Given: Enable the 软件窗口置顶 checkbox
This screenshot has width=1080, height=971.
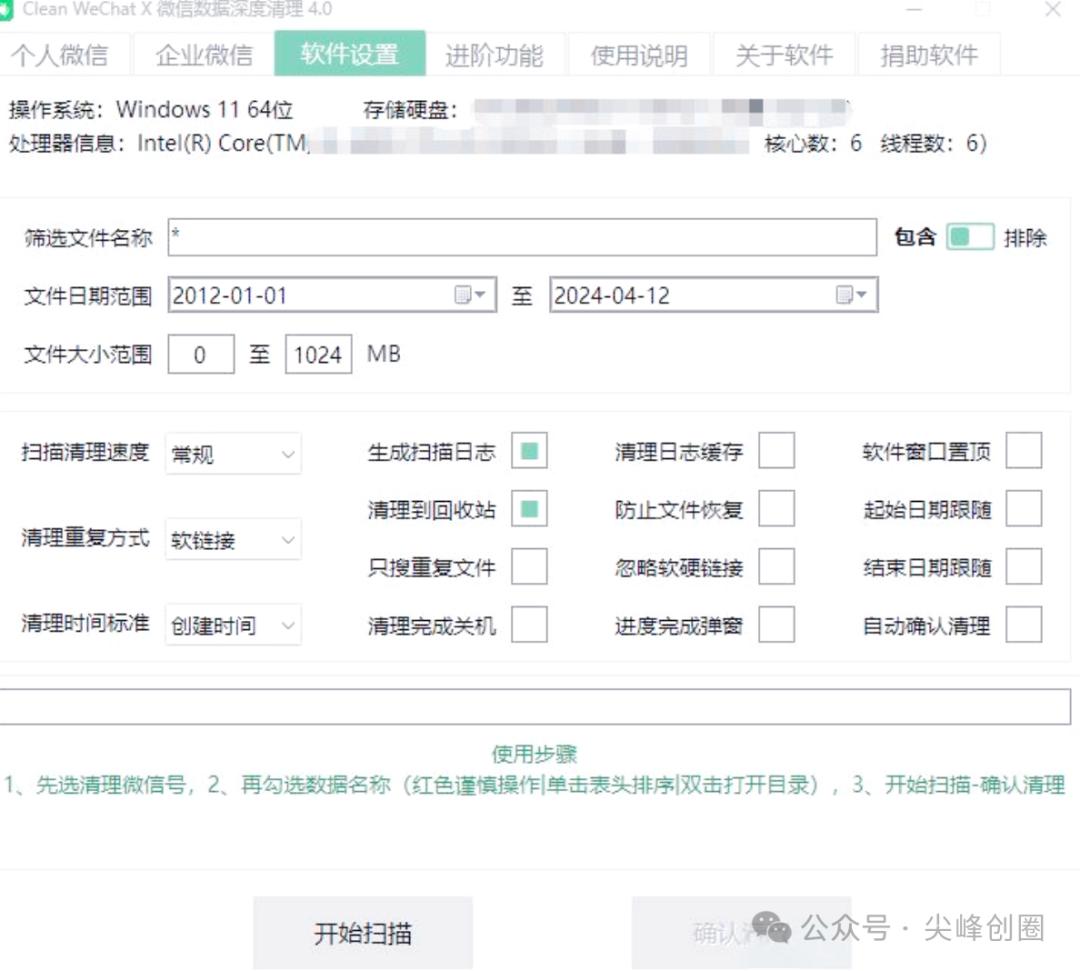Looking at the screenshot, I should point(1024,451).
